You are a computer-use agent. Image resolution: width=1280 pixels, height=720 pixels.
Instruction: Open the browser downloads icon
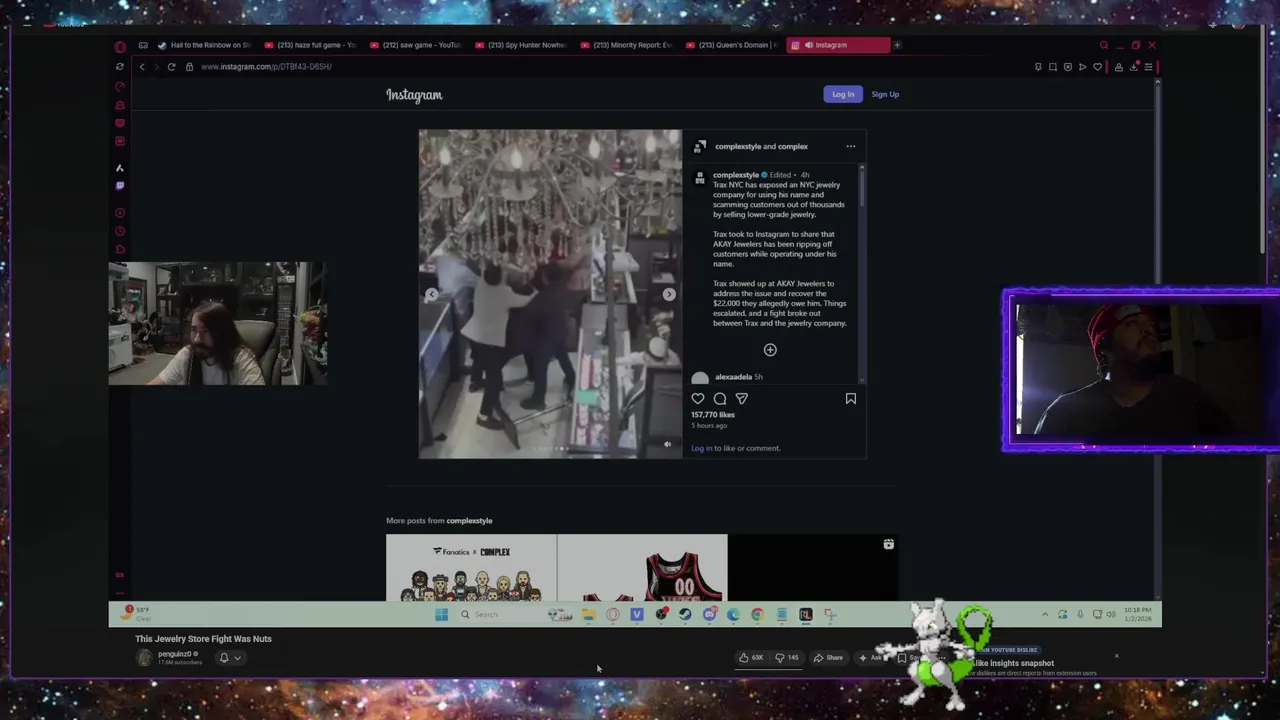(1133, 67)
